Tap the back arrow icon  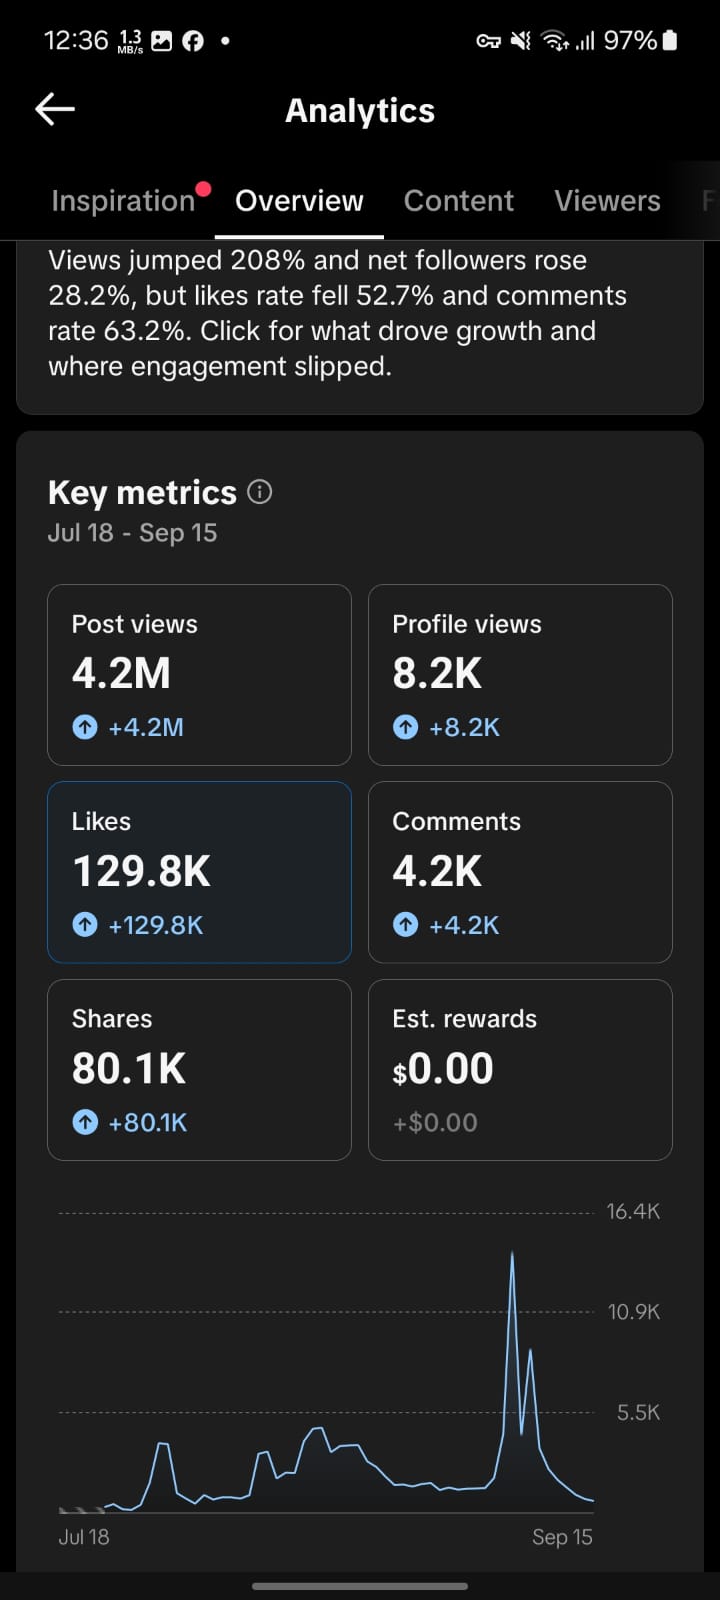[55, 109]
